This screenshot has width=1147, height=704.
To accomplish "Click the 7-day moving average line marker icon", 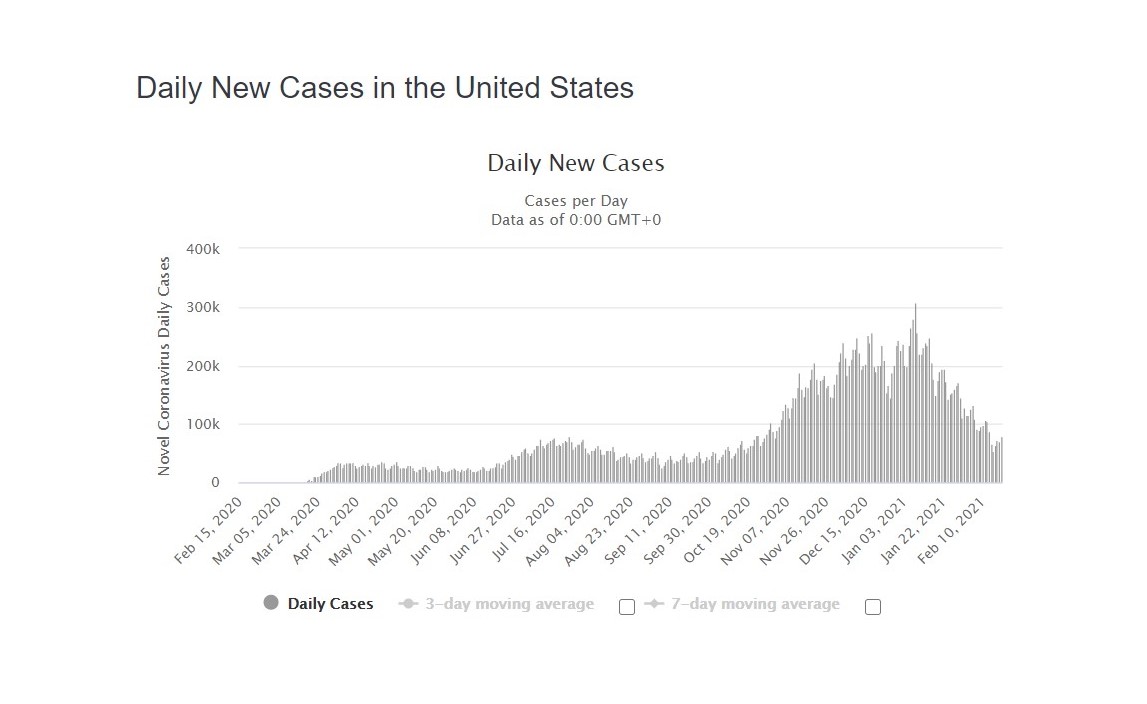I will (654, 604).
